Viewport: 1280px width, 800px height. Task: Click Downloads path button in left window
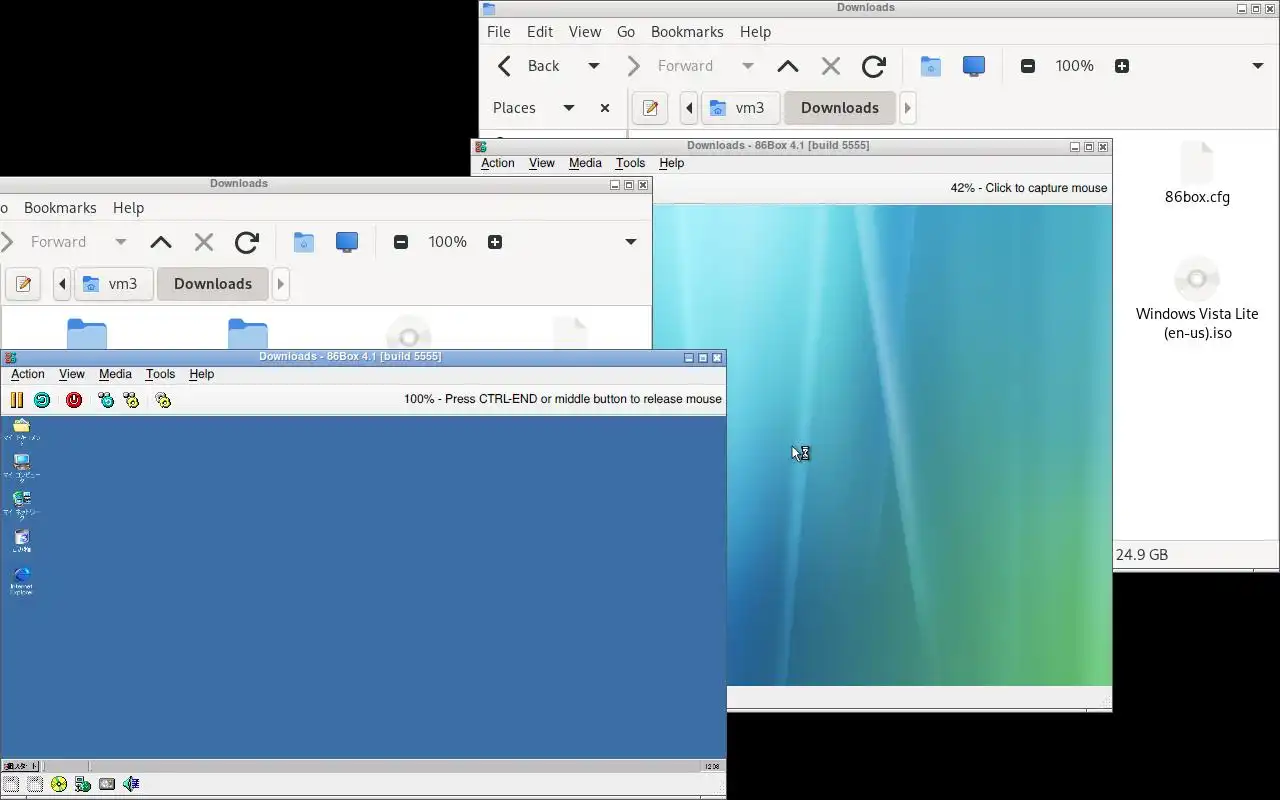click(213, 284)
